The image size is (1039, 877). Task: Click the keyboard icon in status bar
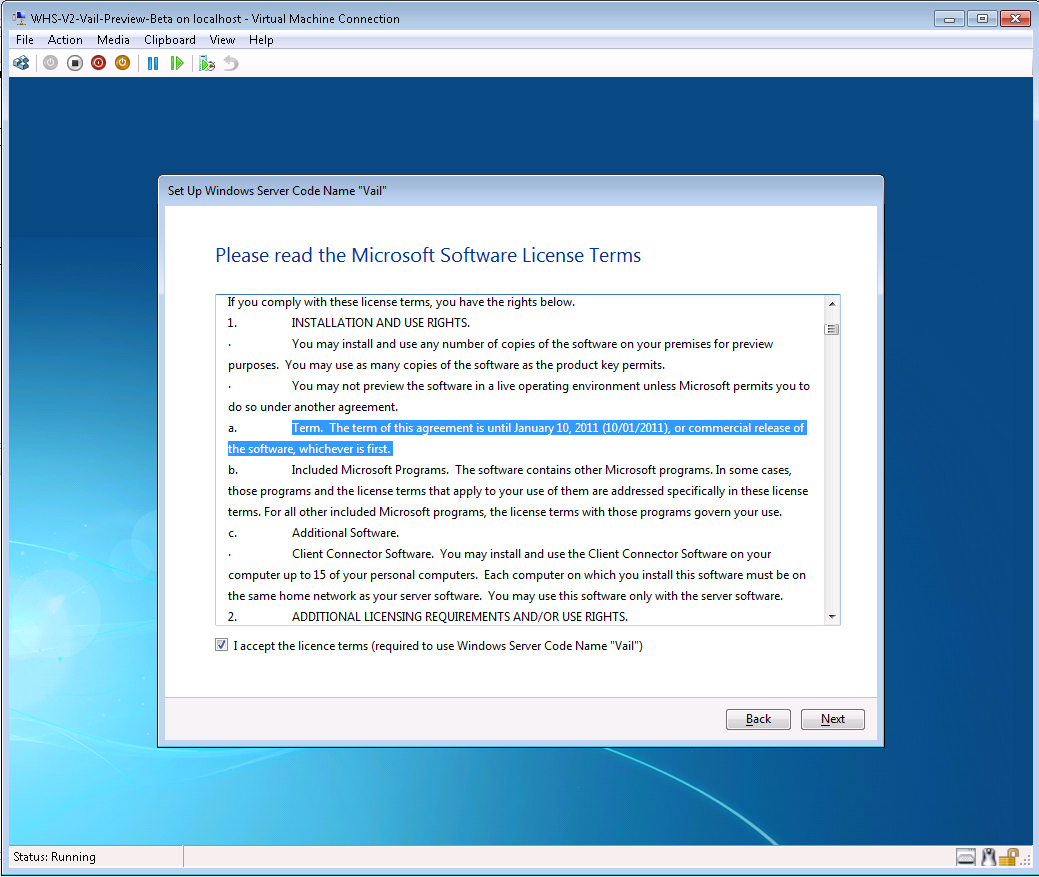(x=965, y=857)
